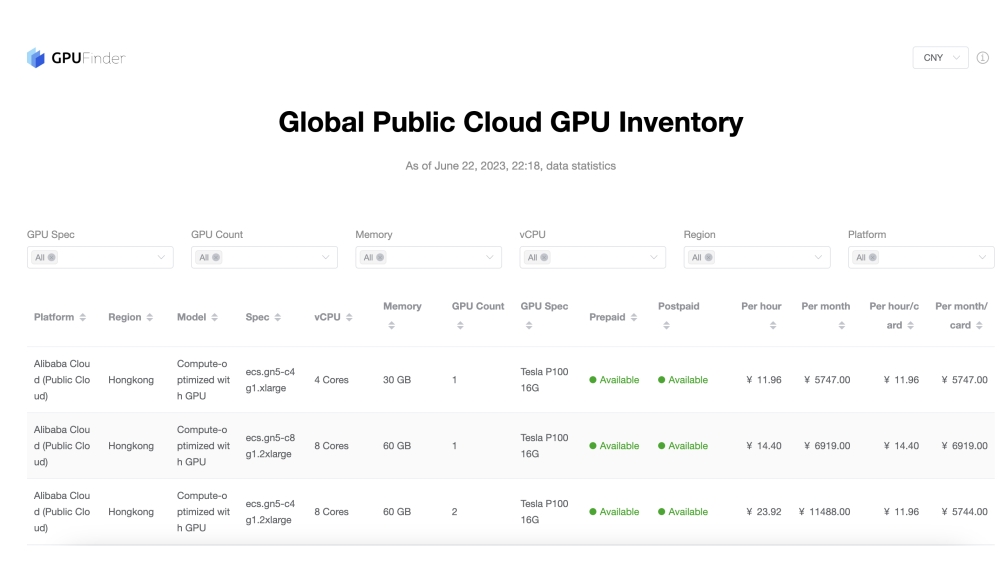Sort table by Per hour/card sort arrows

coord(911,326)
